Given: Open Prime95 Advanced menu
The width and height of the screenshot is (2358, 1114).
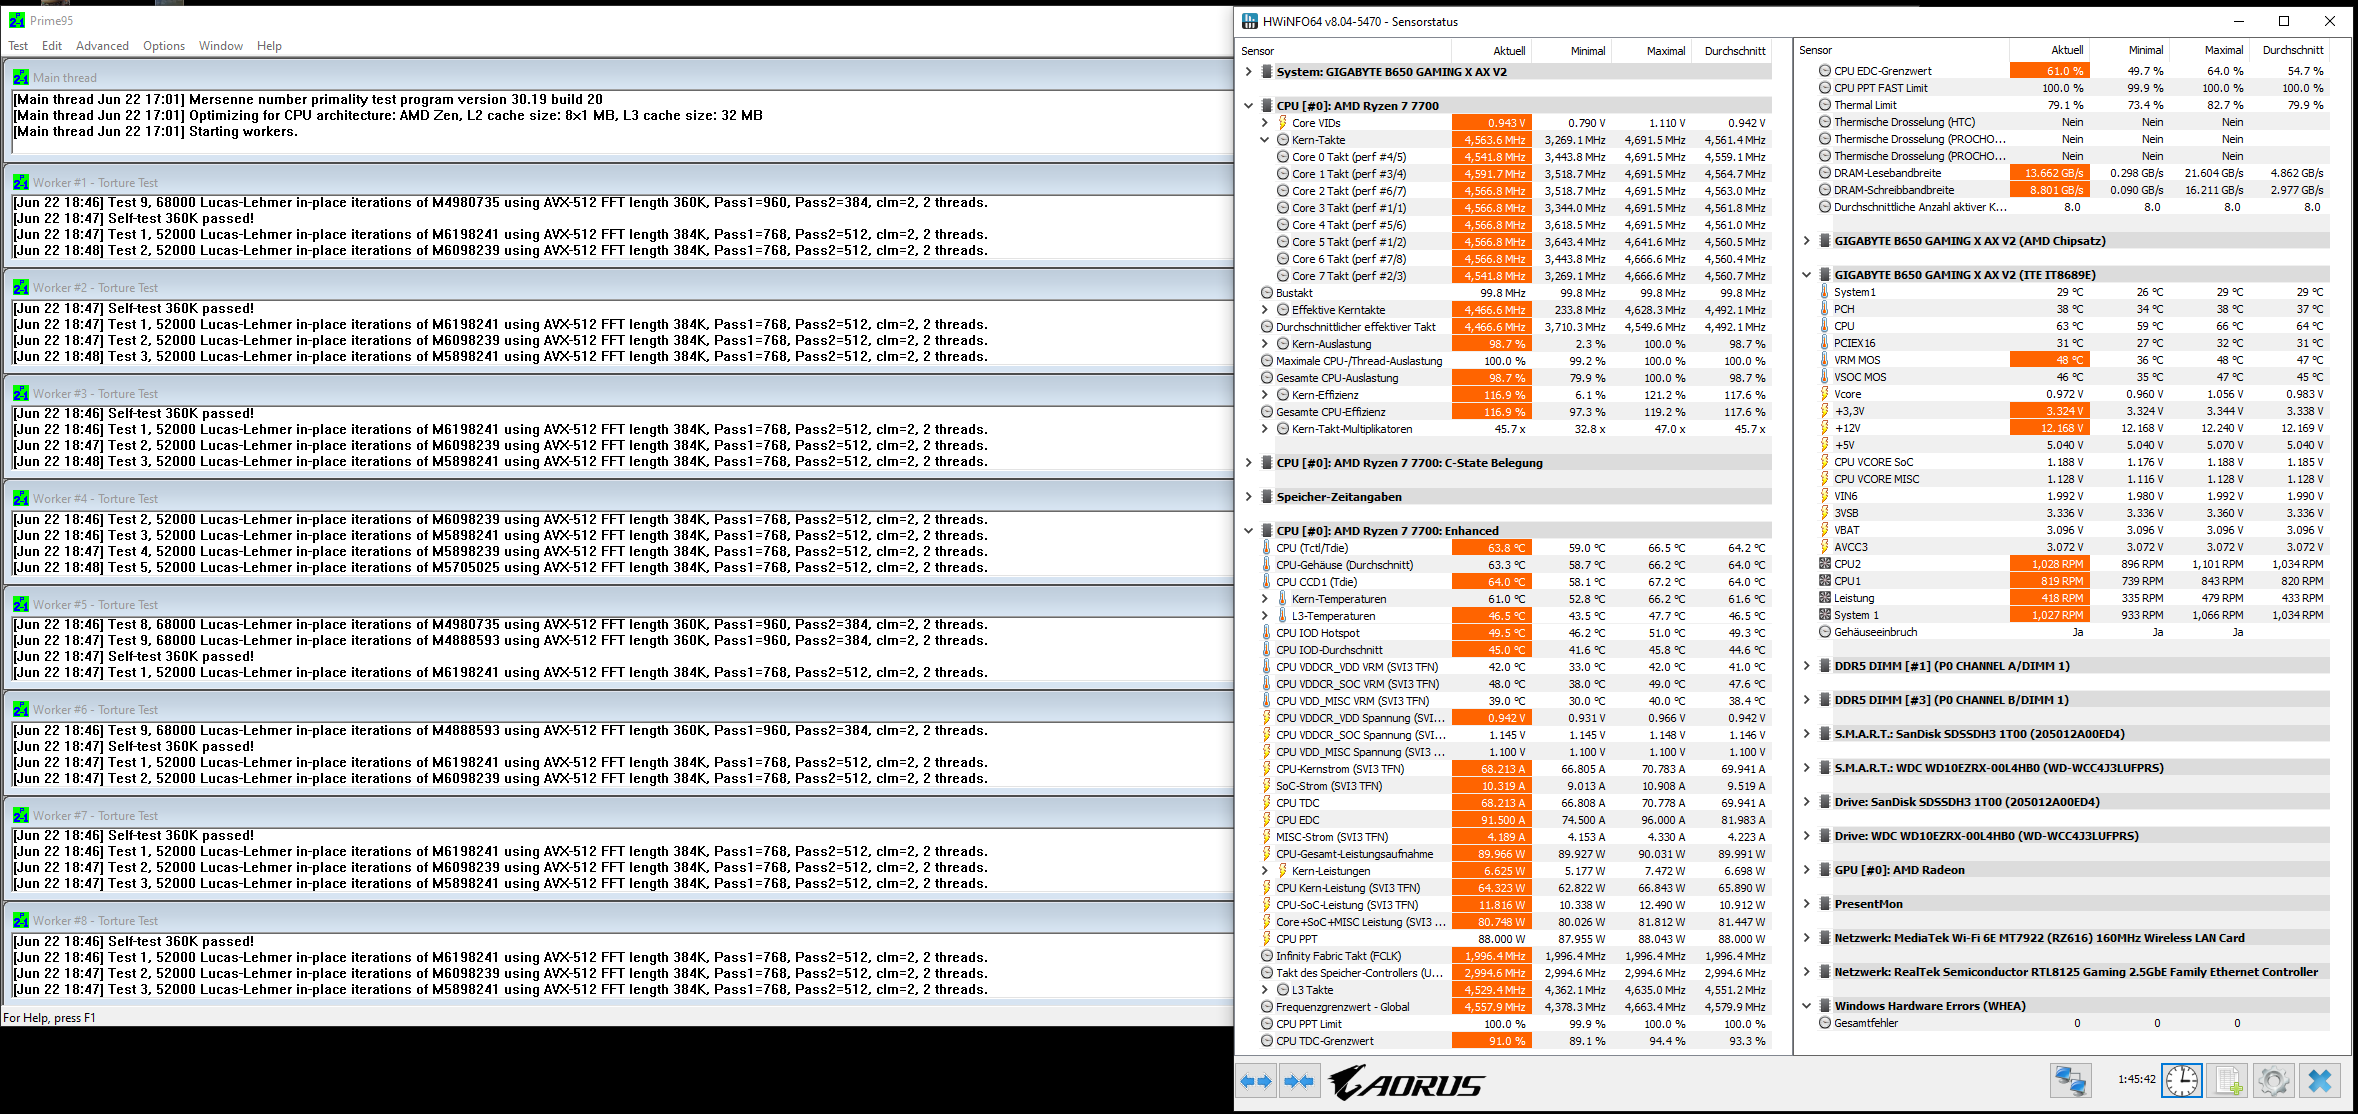Looking at the screenshot, I should tap(102, 46).
